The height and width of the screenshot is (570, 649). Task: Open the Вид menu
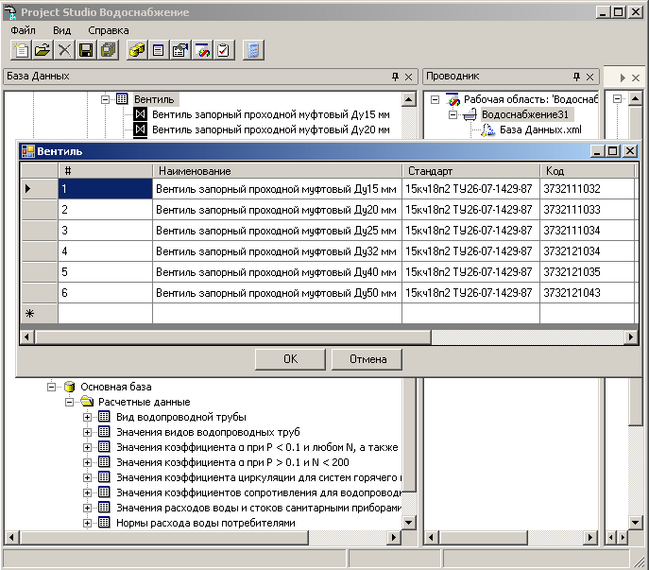(62, 31)
